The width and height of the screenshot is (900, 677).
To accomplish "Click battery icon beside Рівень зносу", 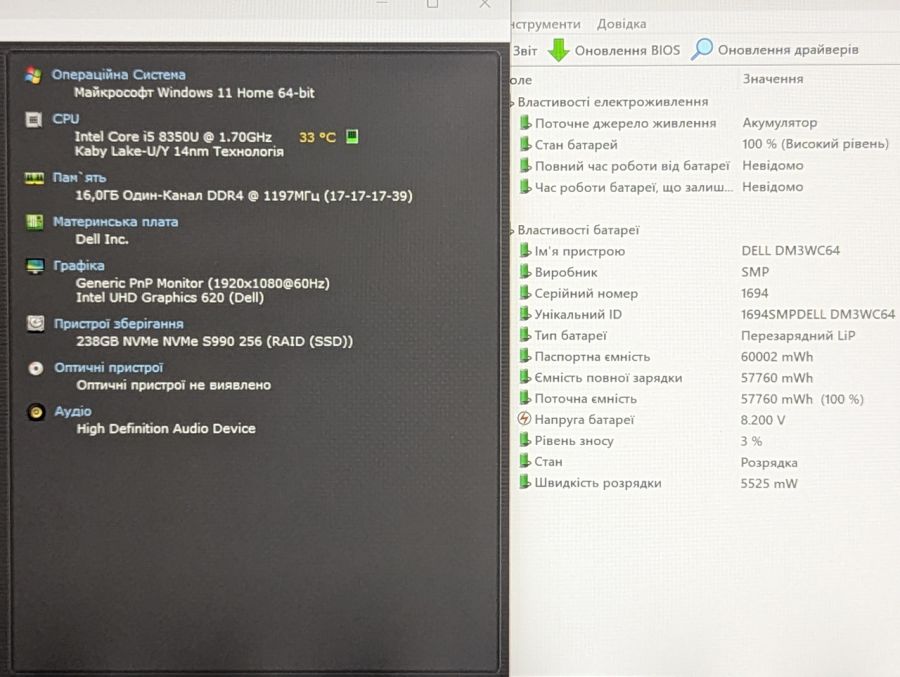I will click(525, 440).
